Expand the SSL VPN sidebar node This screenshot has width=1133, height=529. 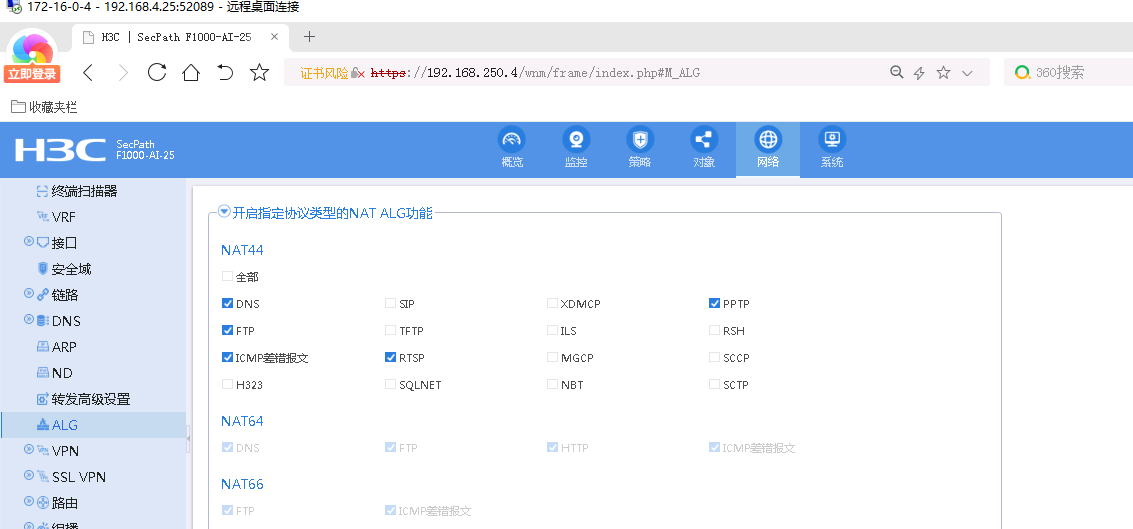click(29, 476)
